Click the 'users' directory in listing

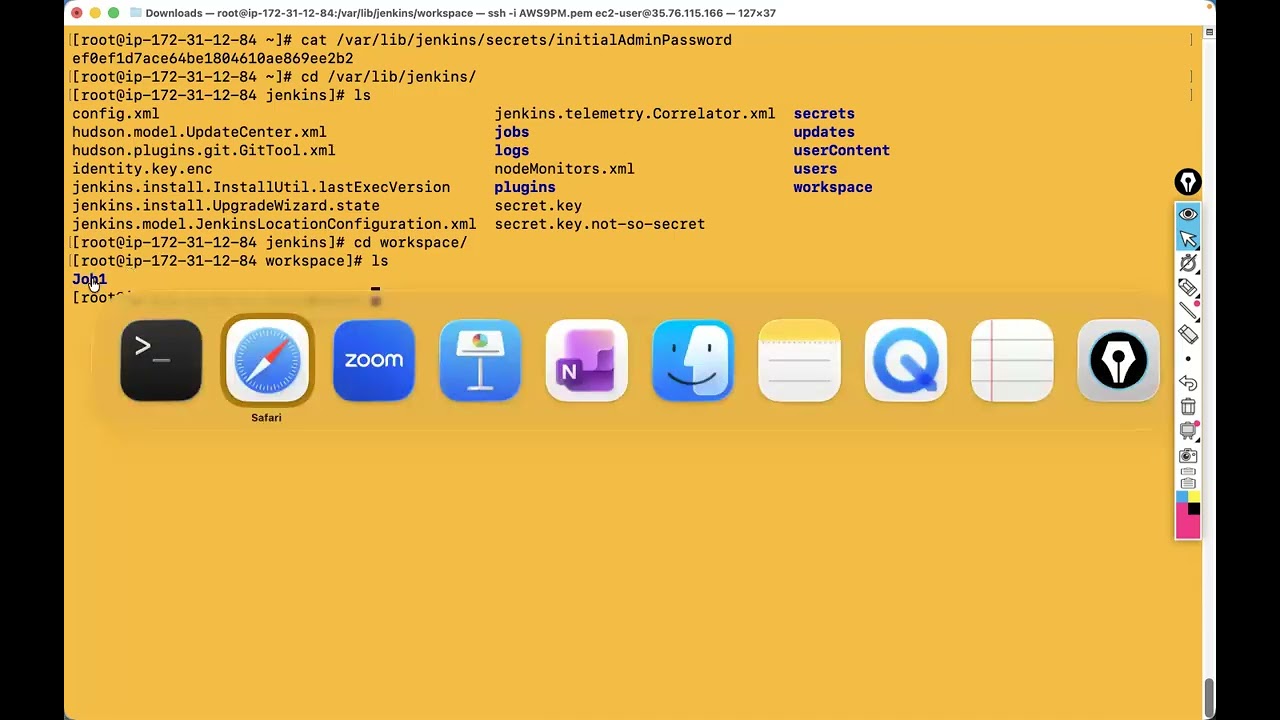(815, 169)
